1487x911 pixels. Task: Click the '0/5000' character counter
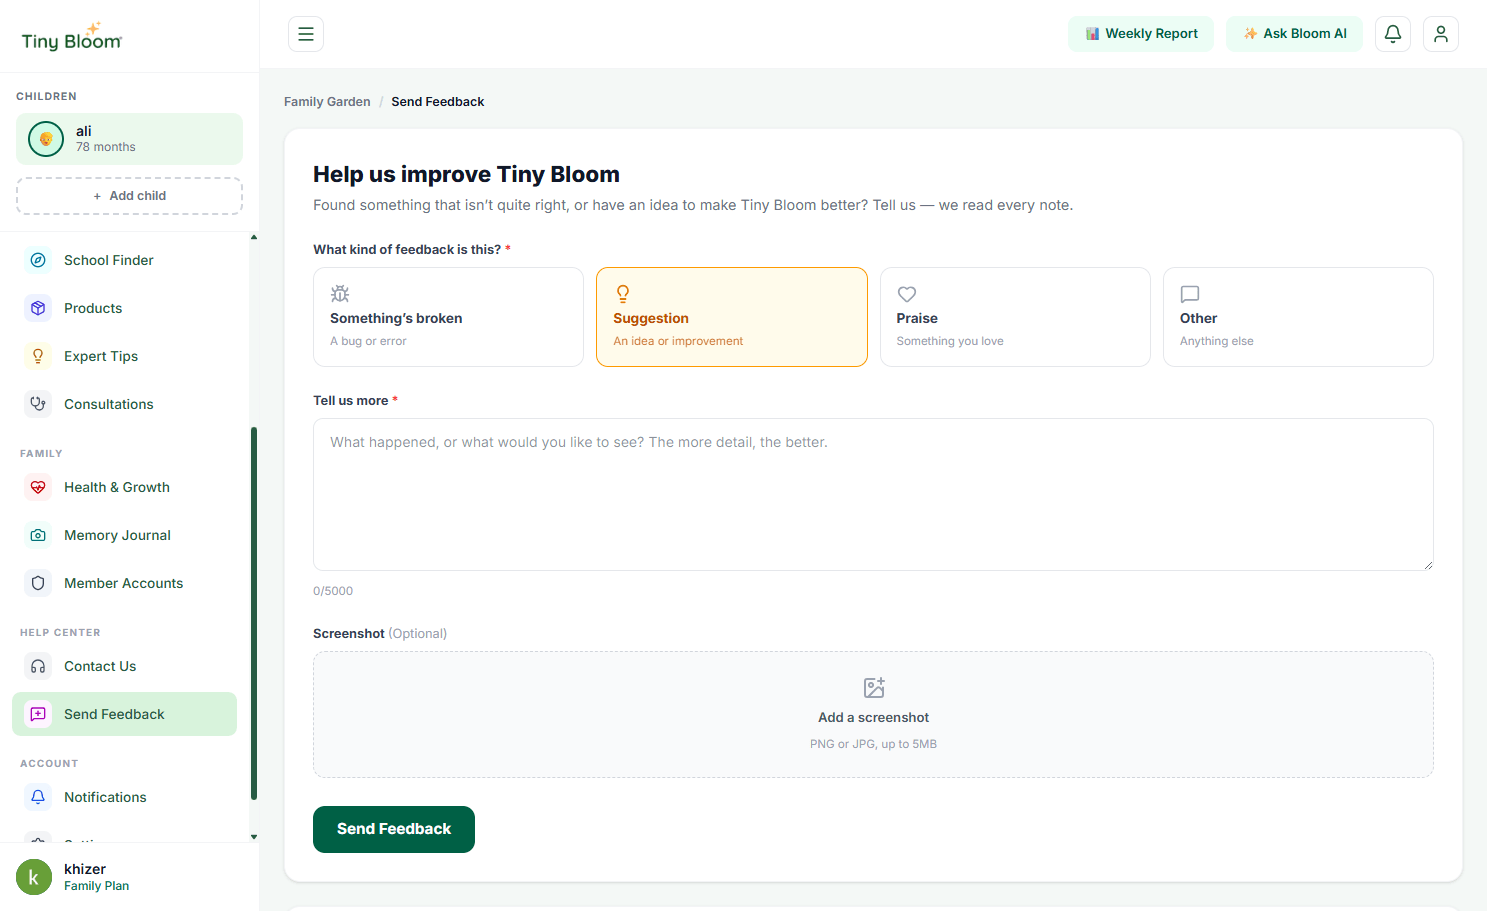[333, 591]
